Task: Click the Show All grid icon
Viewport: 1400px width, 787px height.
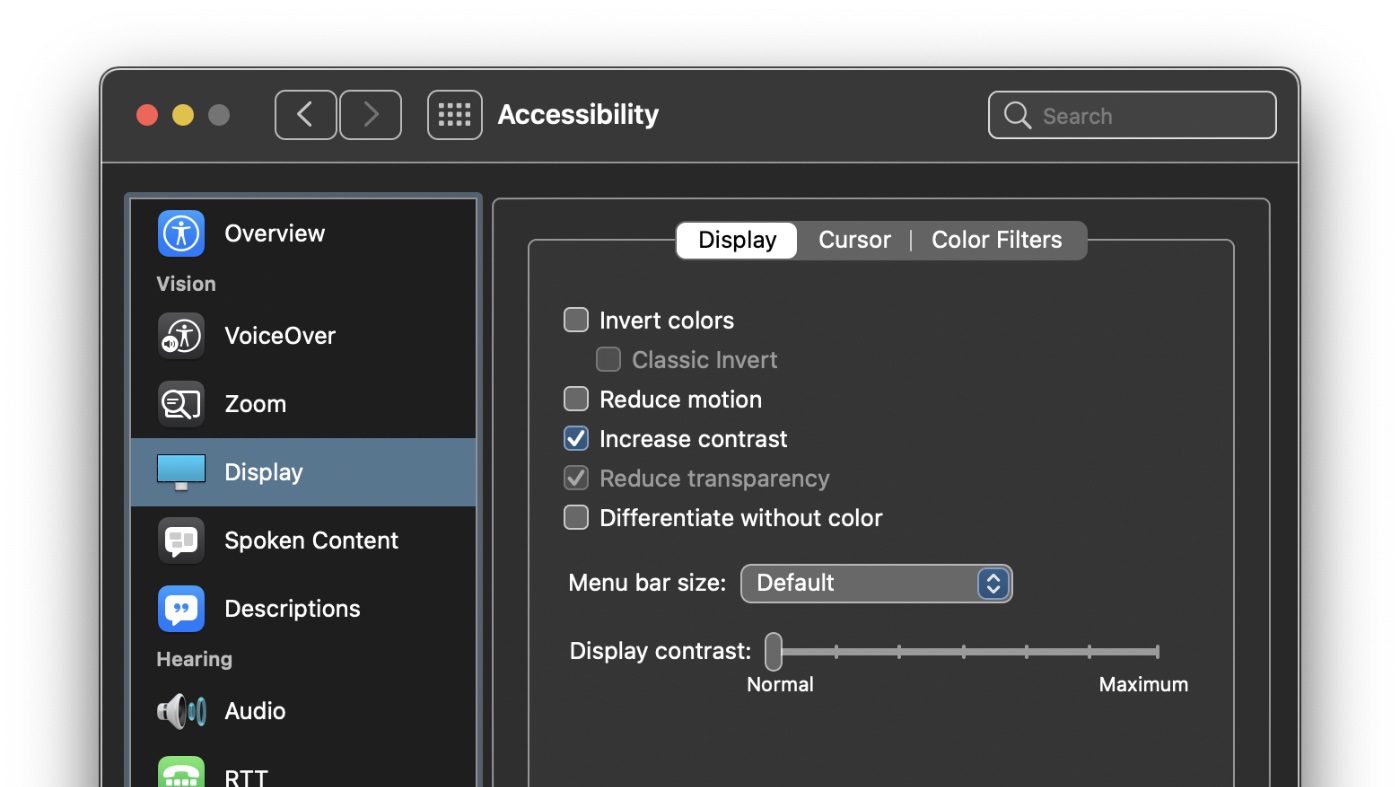Action: 454,115
